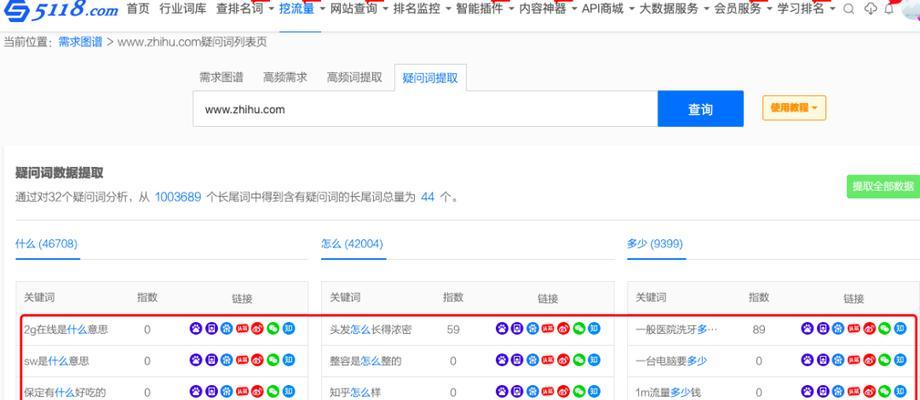Open Toutiao red icon for 头发怎么长得浓密

point(548,329)
